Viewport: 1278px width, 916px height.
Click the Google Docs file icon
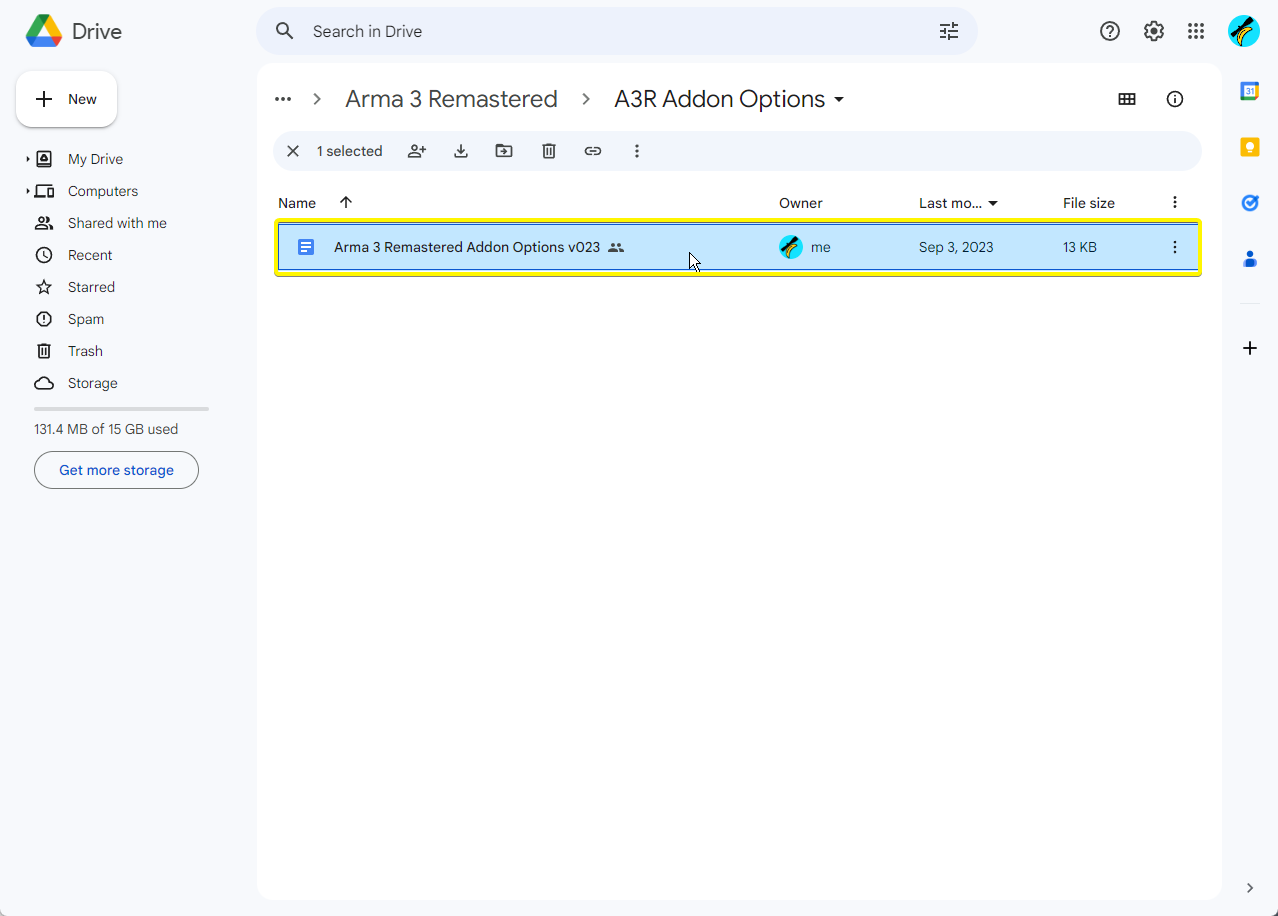point(307,247)
